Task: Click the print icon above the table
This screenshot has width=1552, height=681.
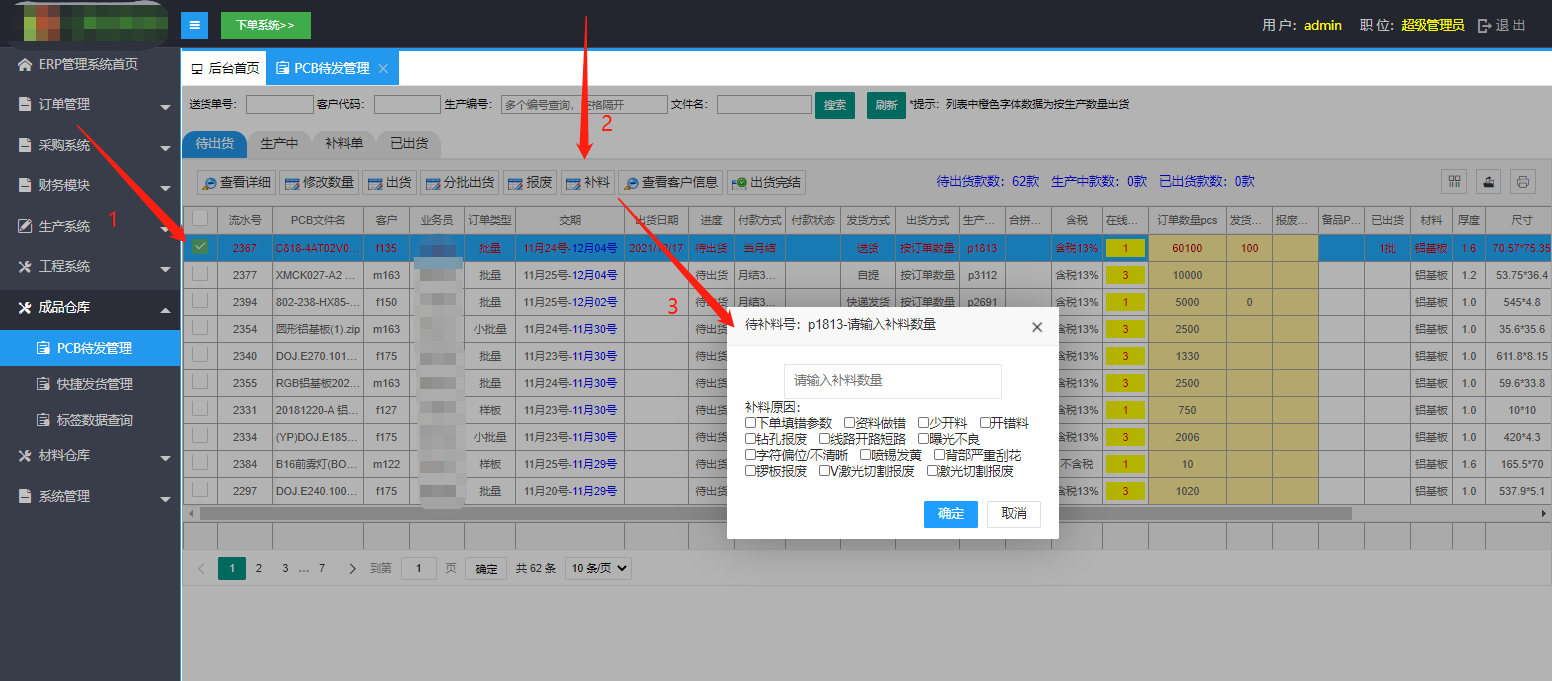Action: click(x=1522, y=181)
